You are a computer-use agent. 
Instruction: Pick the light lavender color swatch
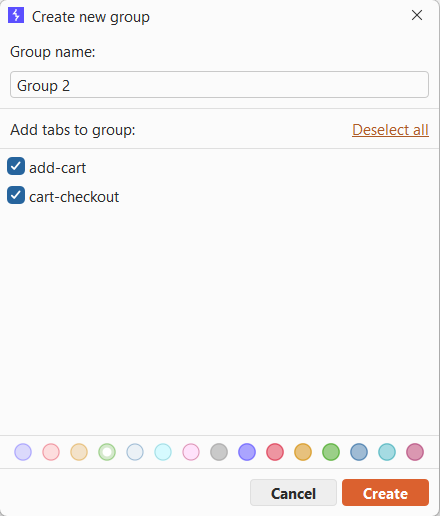click(x=23, y=452)
